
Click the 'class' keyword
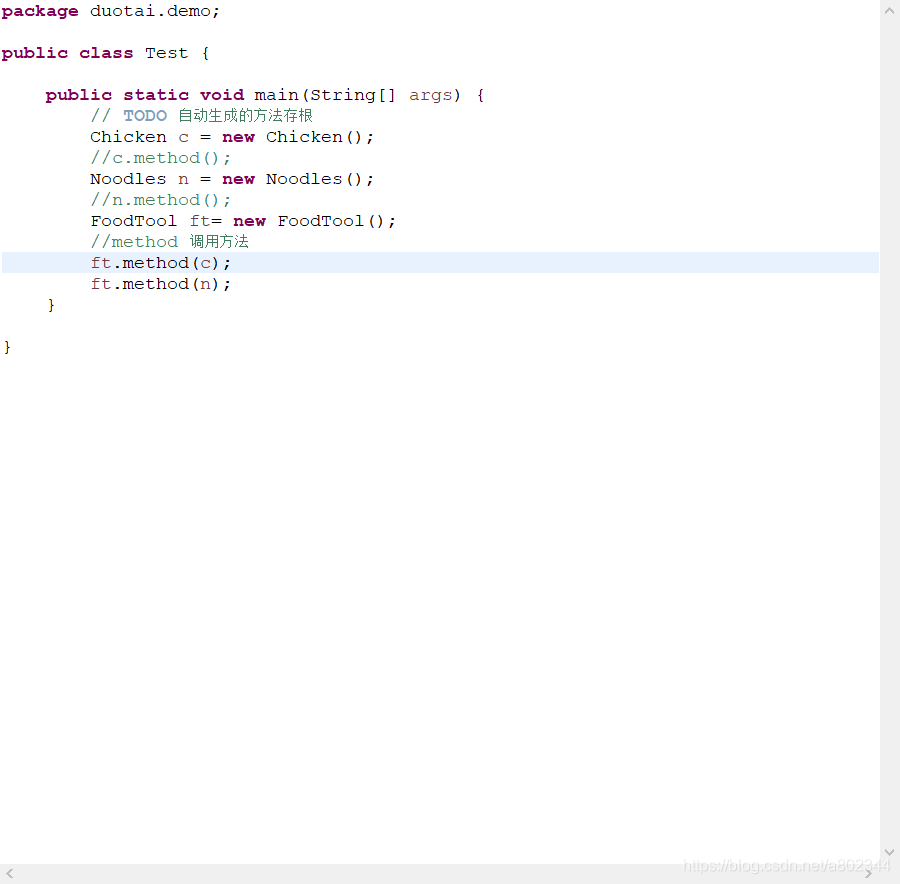point(106,53)
